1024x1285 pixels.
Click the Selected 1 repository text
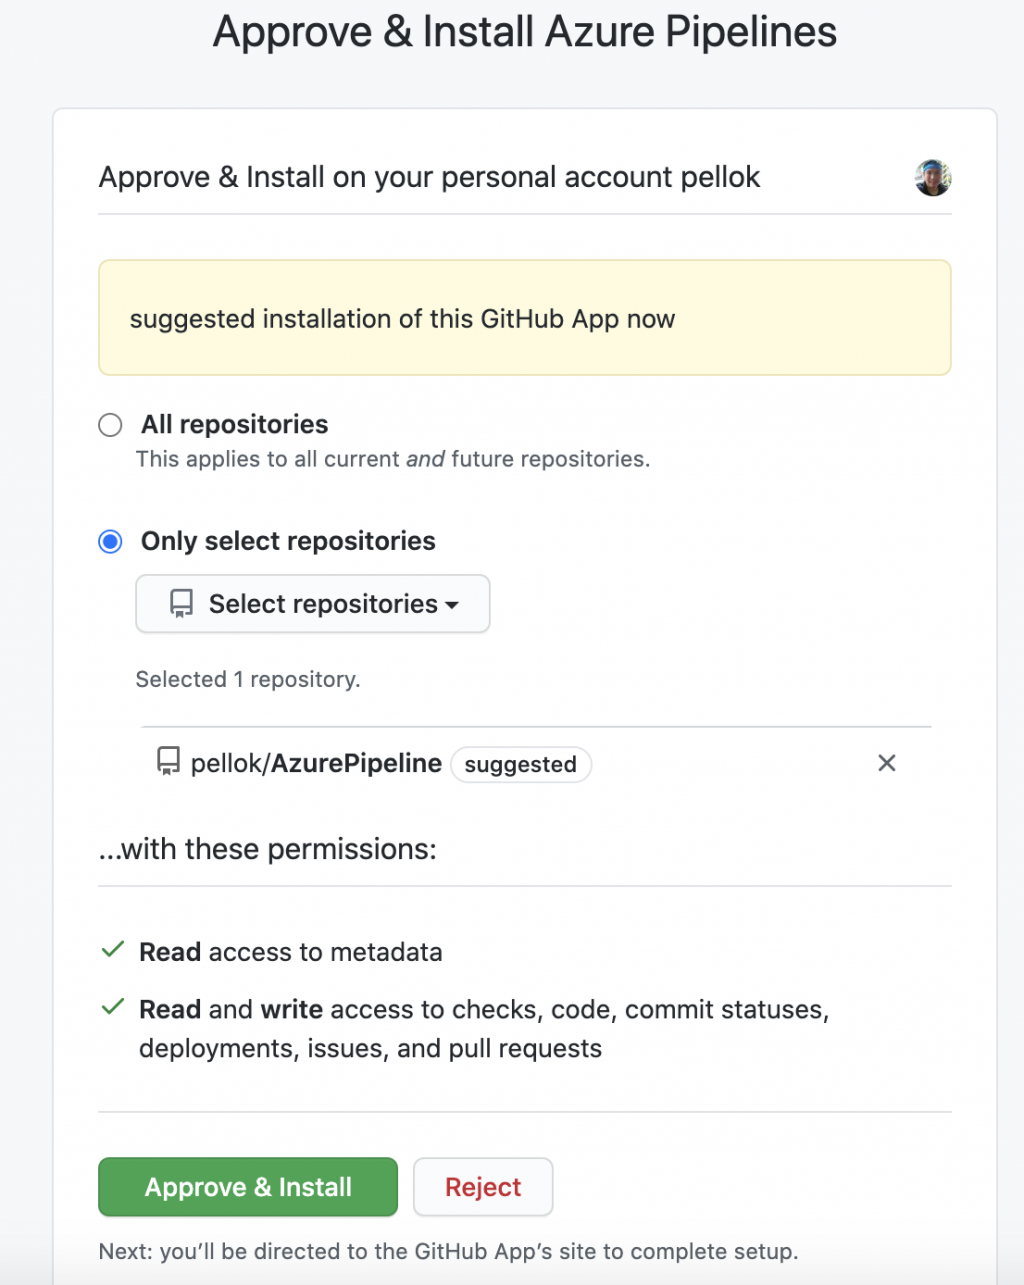248,679
